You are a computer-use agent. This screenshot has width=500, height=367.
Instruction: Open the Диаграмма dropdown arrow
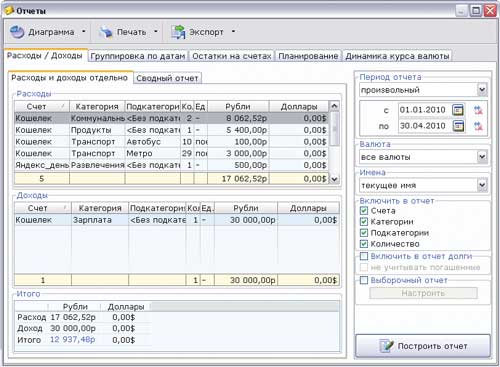coord(84,32)
